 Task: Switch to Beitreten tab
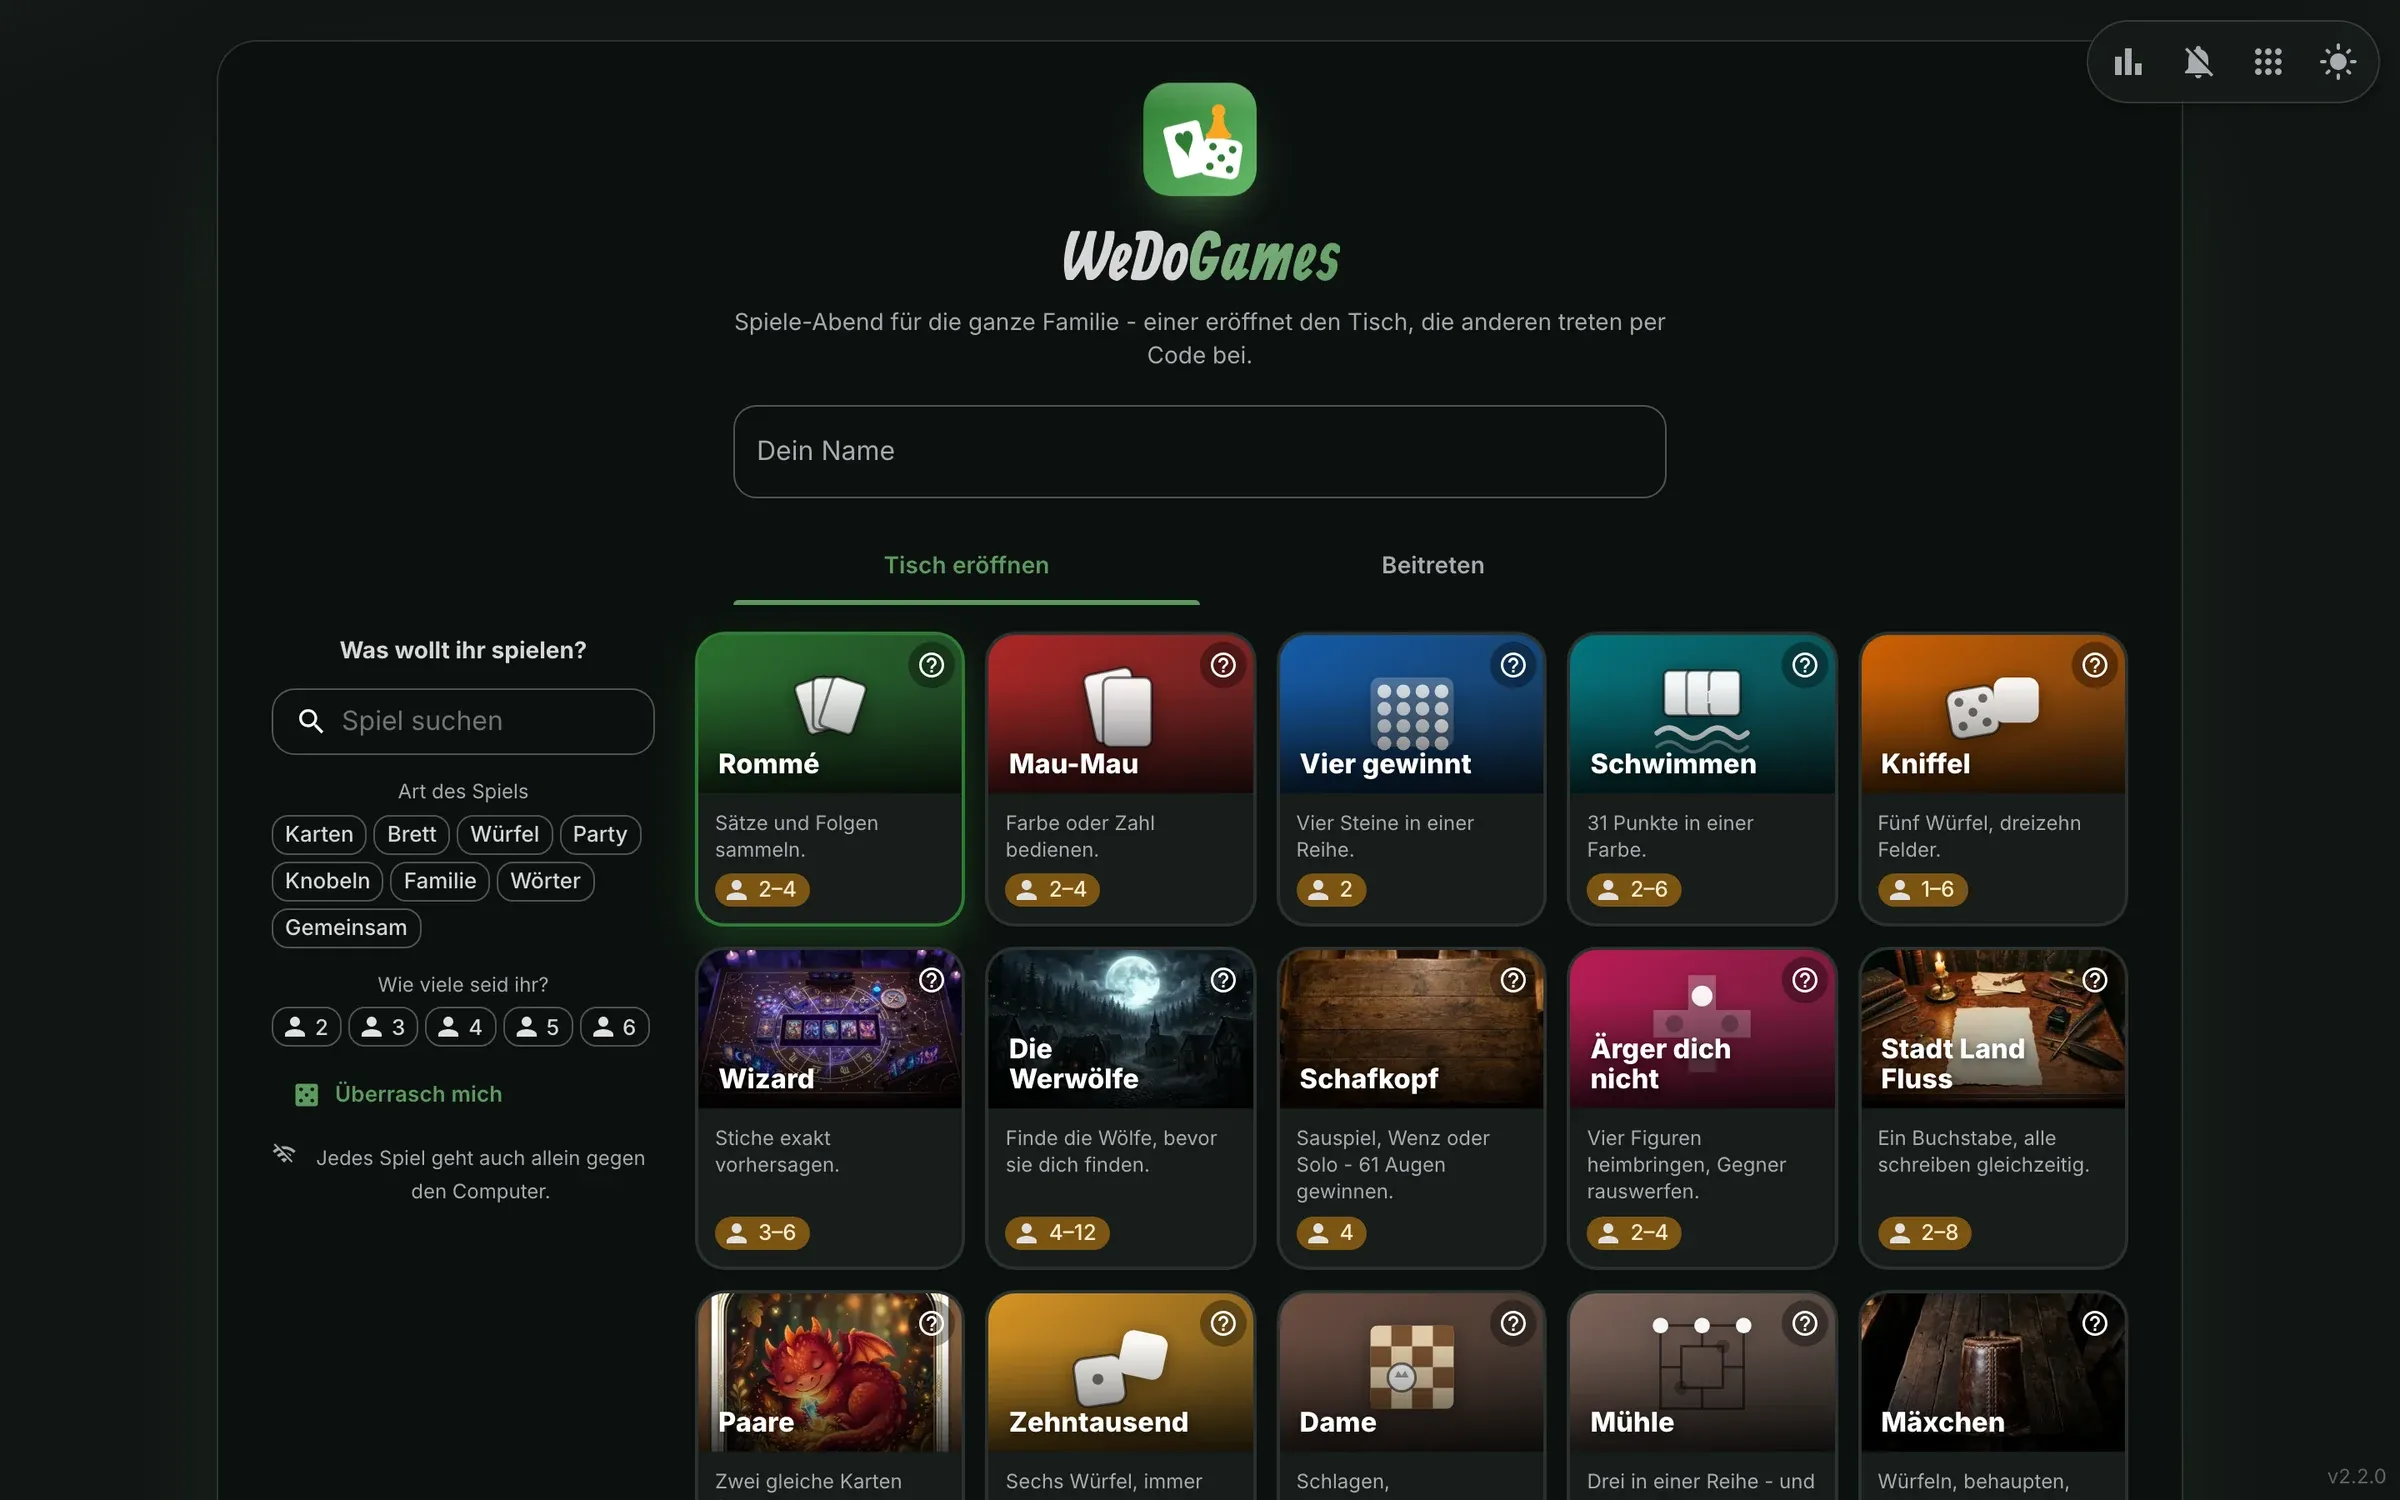coord(1432,566)
